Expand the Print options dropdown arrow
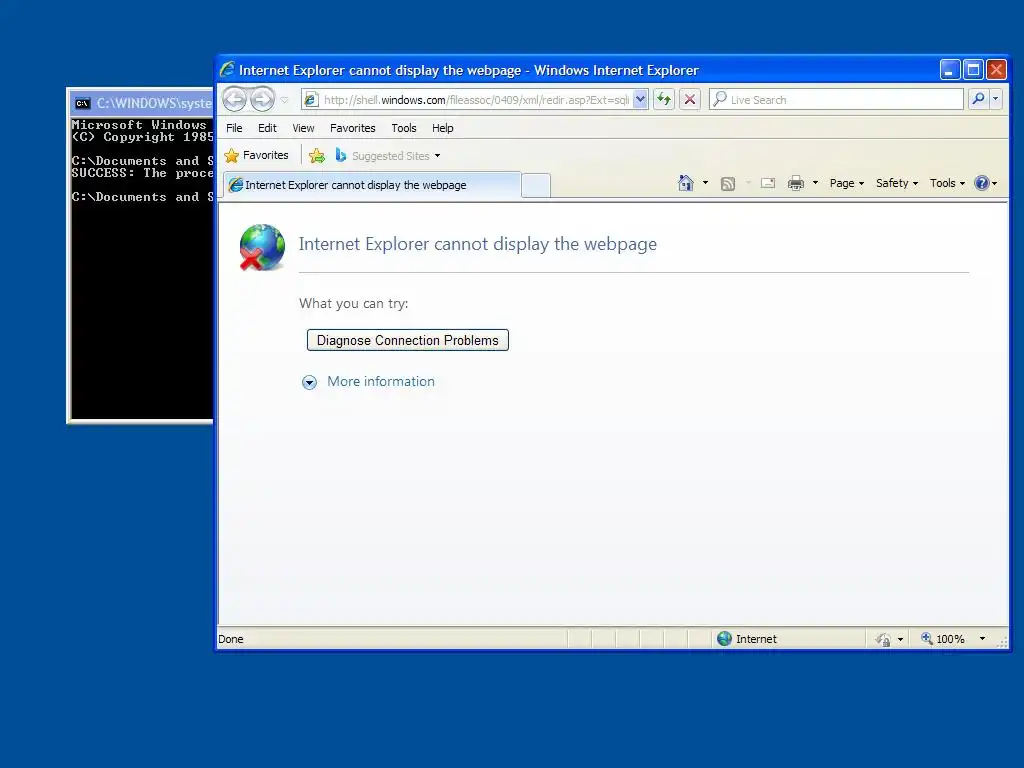Screen dimensions: 1024x768 tap(815, 183)
